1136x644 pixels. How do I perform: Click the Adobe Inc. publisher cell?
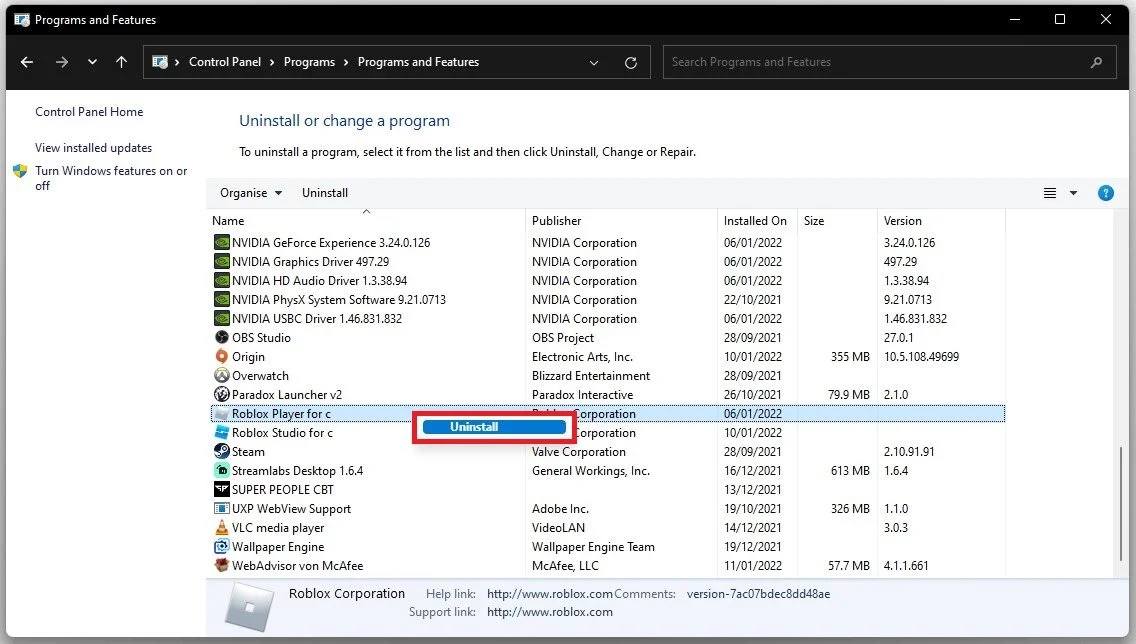[560, 509]
